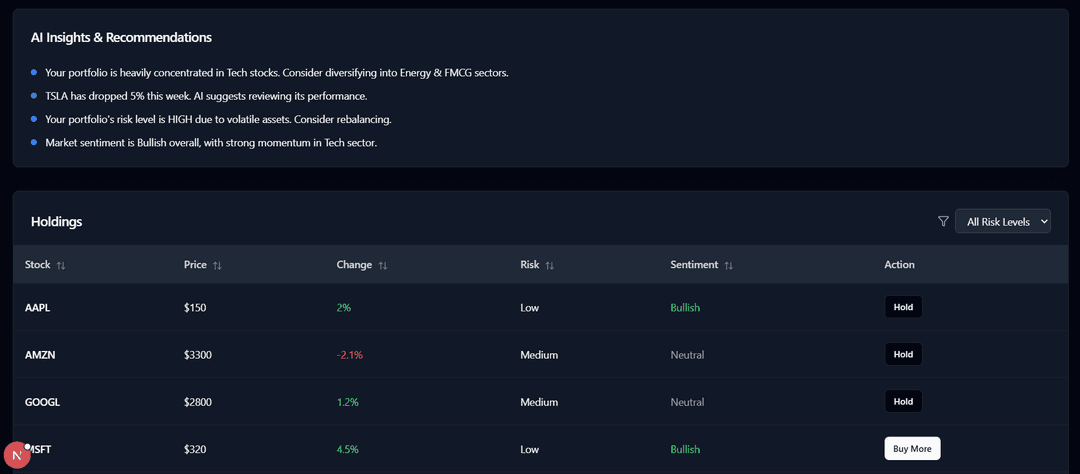
Task: Click the sort icon beside Change header
Action: (x=382, y=265)
